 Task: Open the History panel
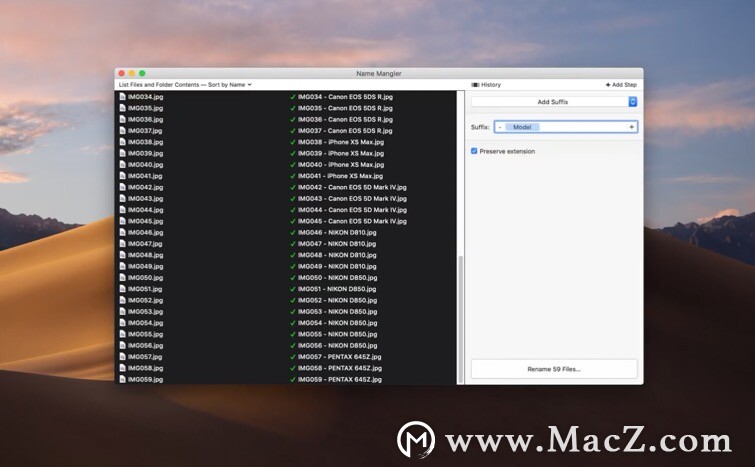click(x=486, y=85)
